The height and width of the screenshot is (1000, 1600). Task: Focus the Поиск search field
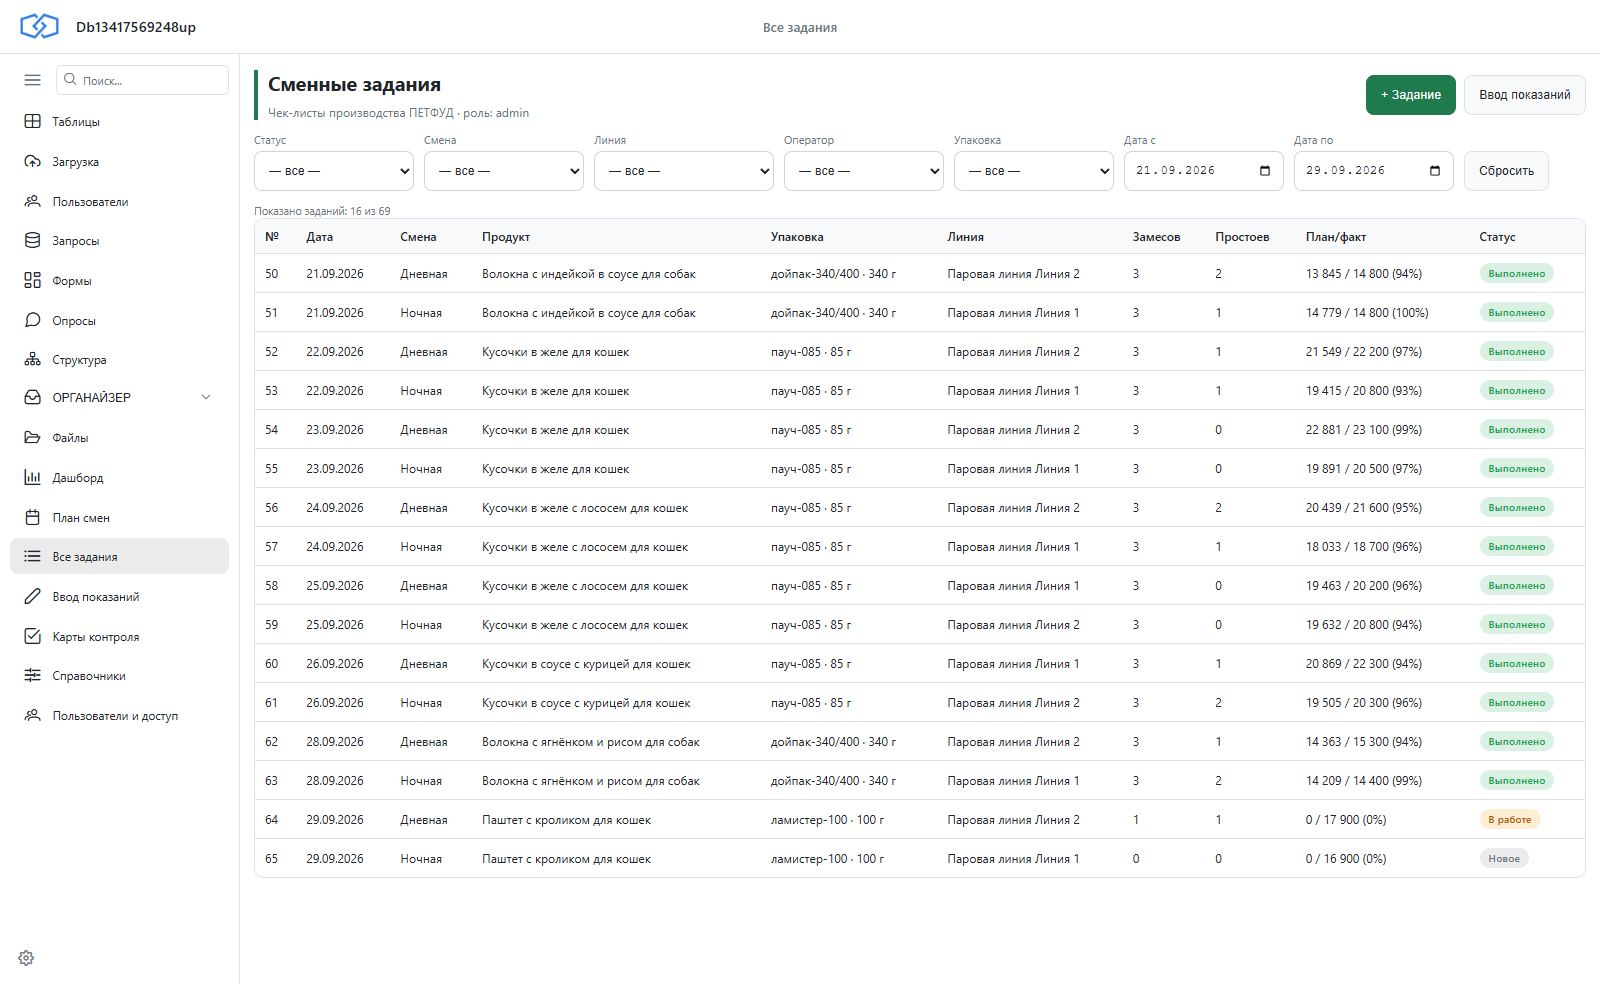pyautogui.click(x=143, y=80)
